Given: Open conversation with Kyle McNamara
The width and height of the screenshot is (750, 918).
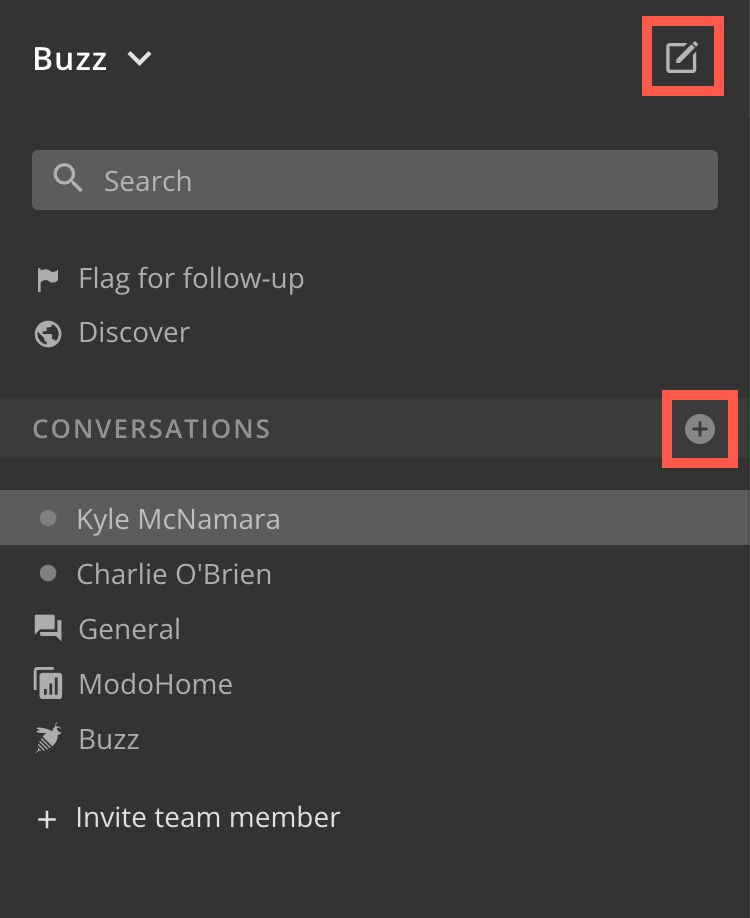Looking at the screenshot, I should coord(178,519).
